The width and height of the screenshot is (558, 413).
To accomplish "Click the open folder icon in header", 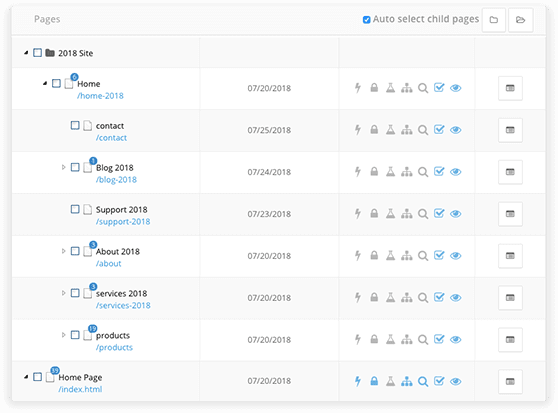I will pos(520,20).
